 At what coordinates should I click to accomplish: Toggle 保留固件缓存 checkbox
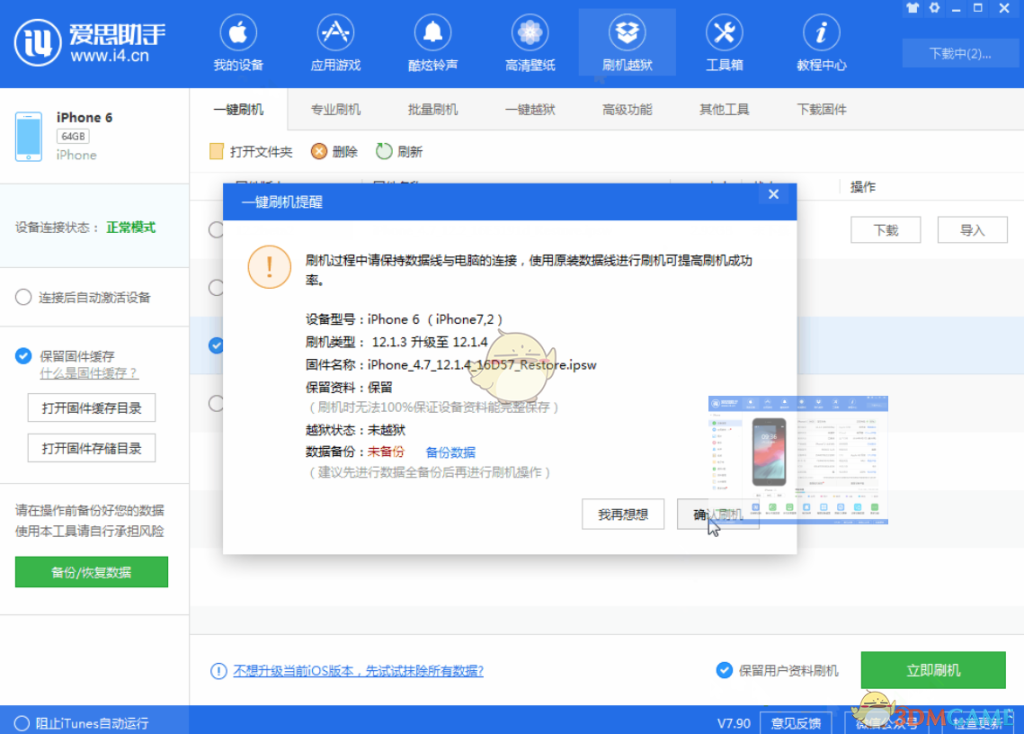click(23, 356)
